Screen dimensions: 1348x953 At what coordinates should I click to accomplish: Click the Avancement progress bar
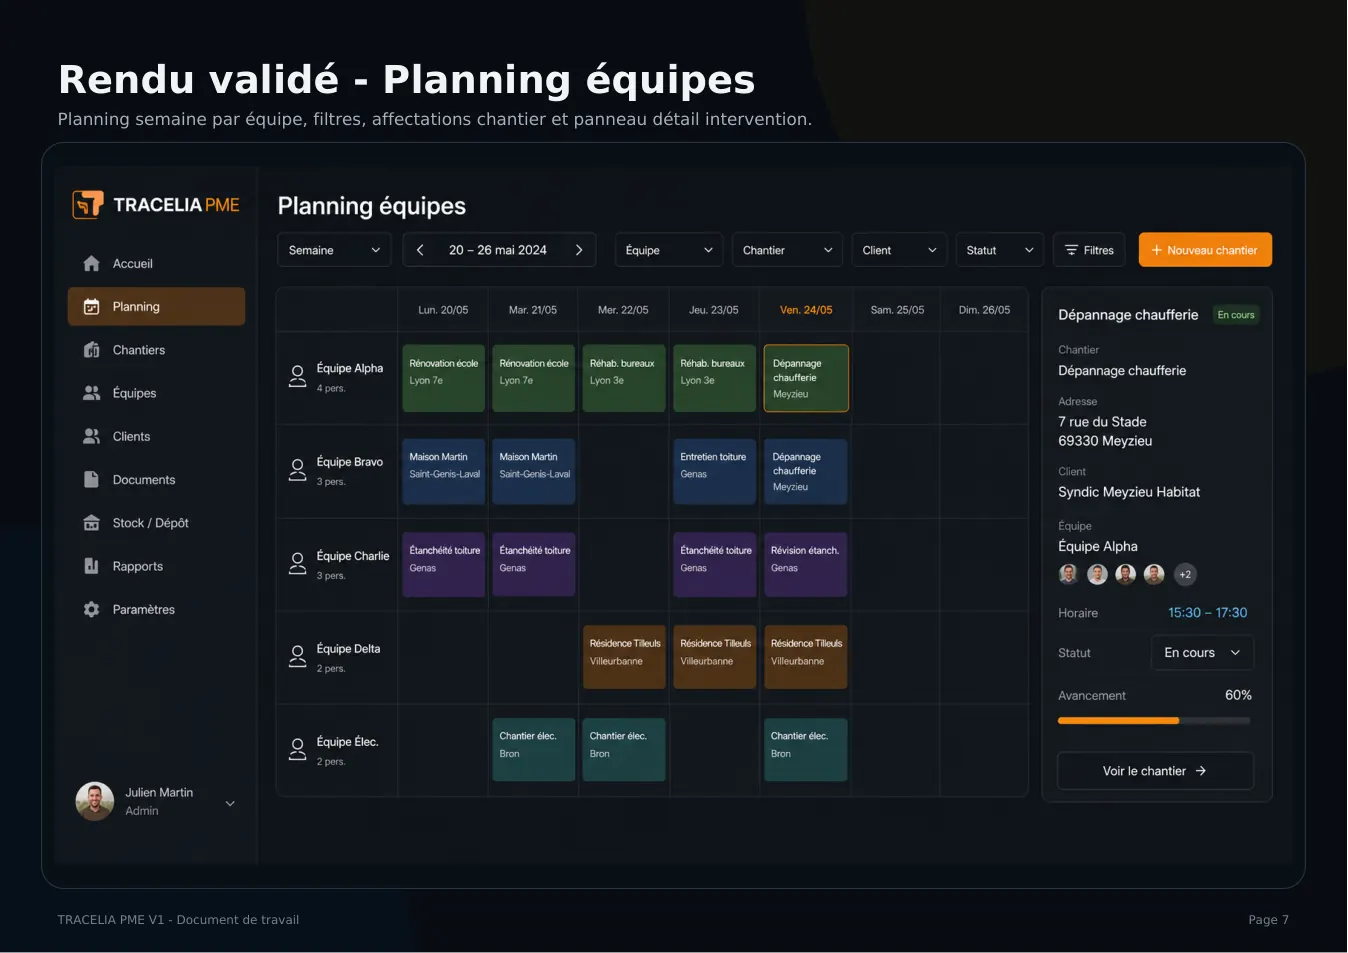click(x=1154, y=721)
